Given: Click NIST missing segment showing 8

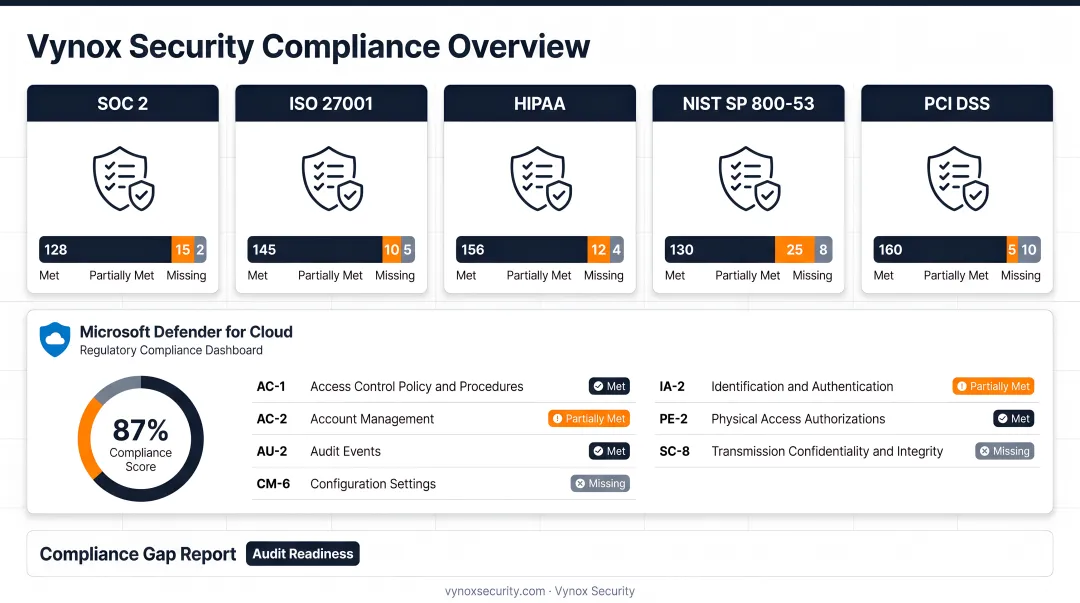Looking at the screenshot, I should pyautogui.click(x=823, y=249).
